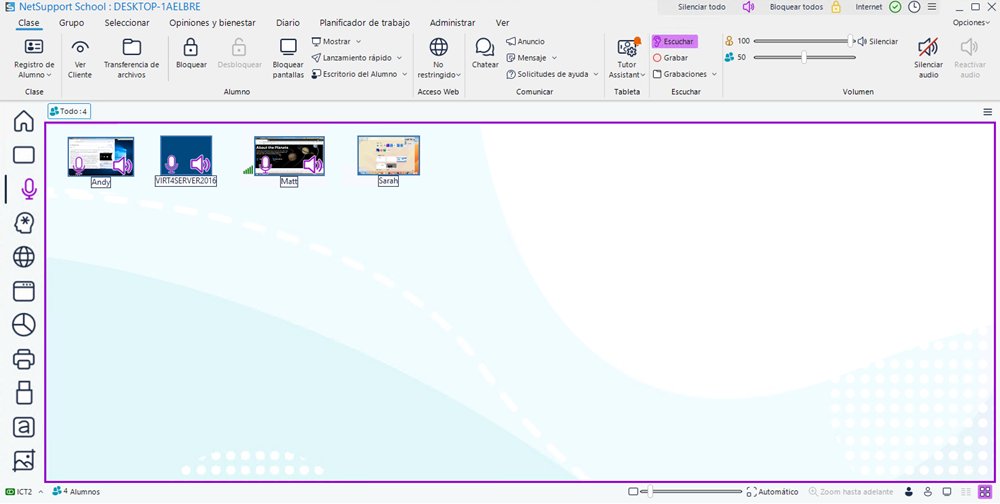Viewport: 1000px width, 504px height.
Task: Open the Seleccionar ribbon tab
Action: [127, 23]
